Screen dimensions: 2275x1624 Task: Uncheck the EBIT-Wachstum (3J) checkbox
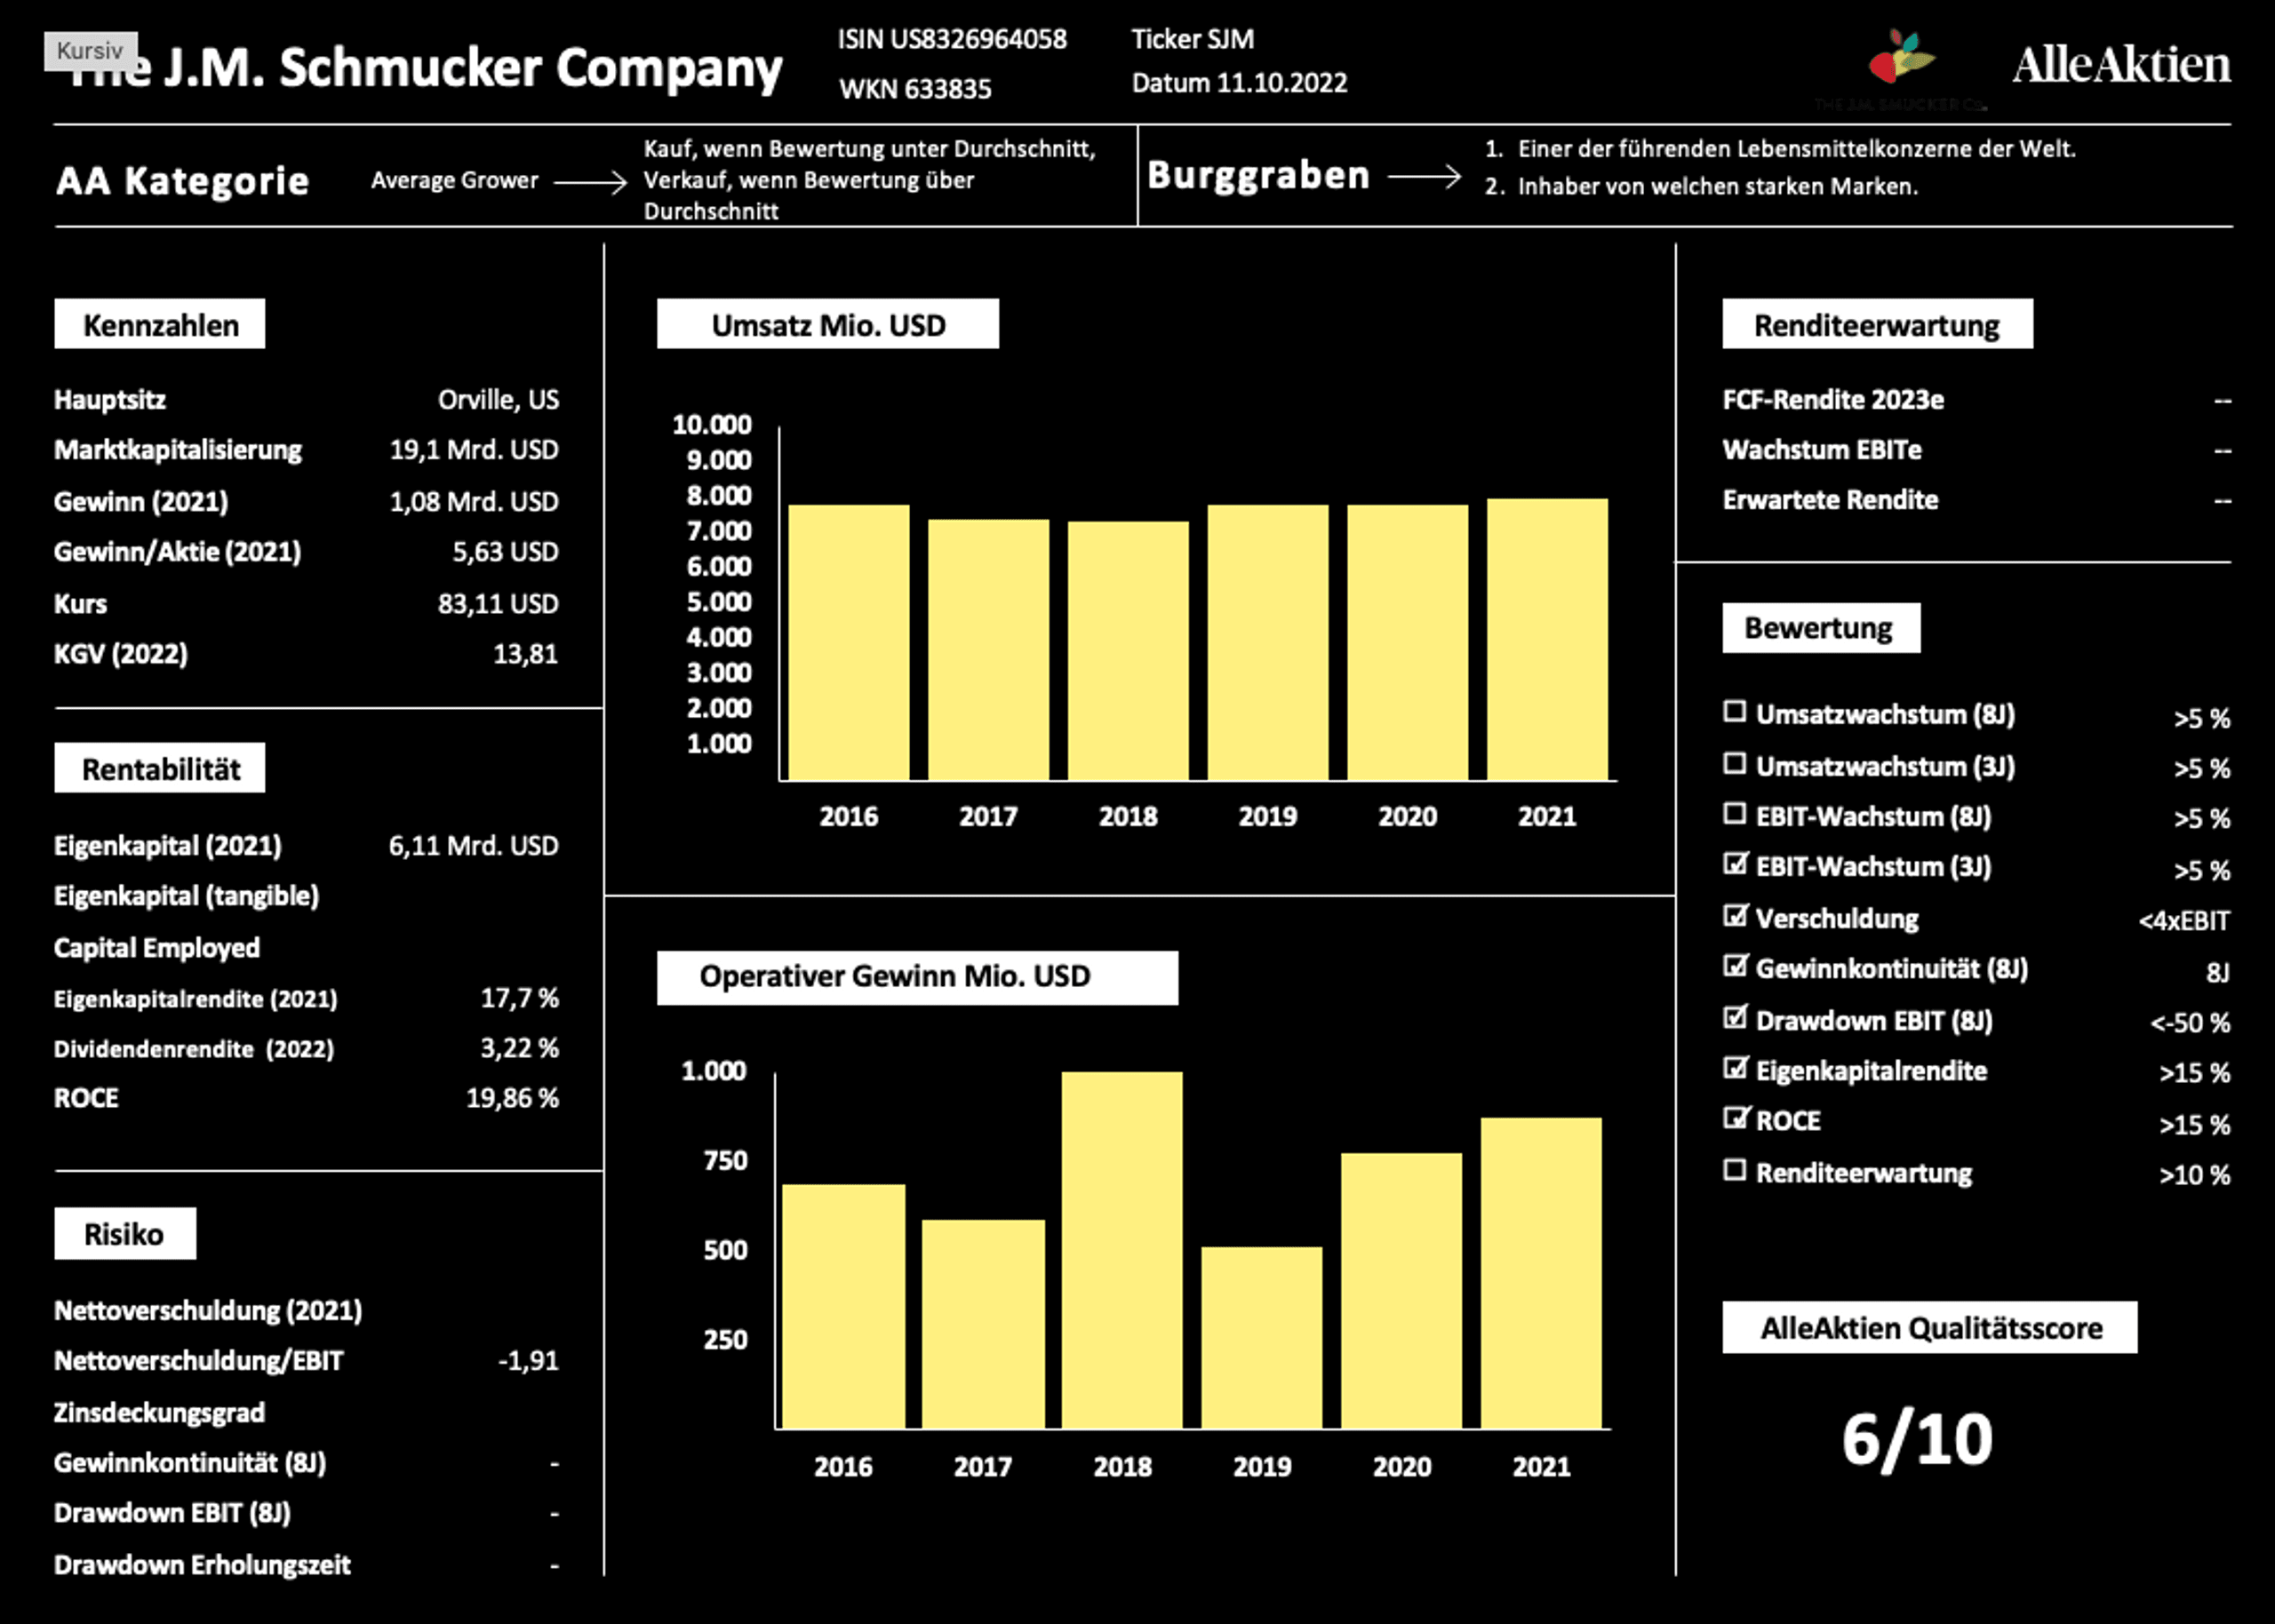pos(1735,863)
